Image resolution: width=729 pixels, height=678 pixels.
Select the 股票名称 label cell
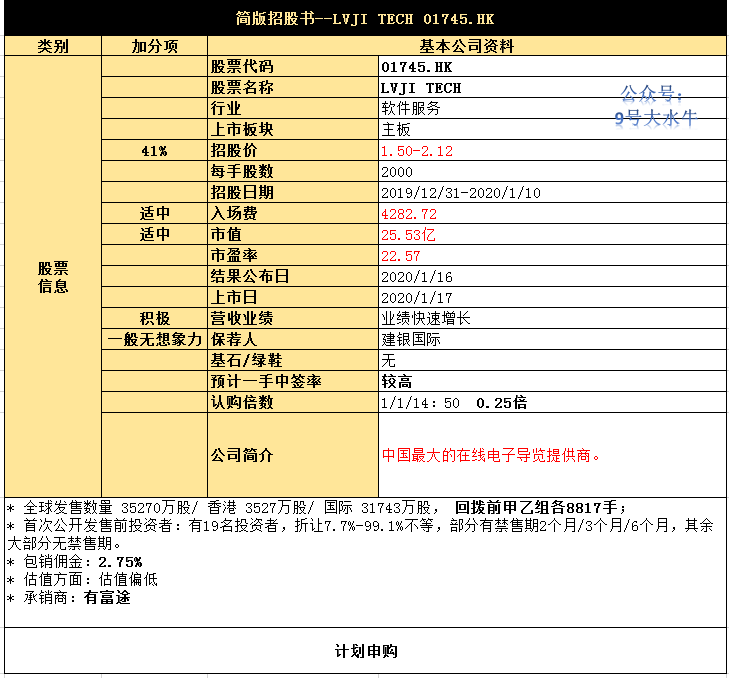293,87
